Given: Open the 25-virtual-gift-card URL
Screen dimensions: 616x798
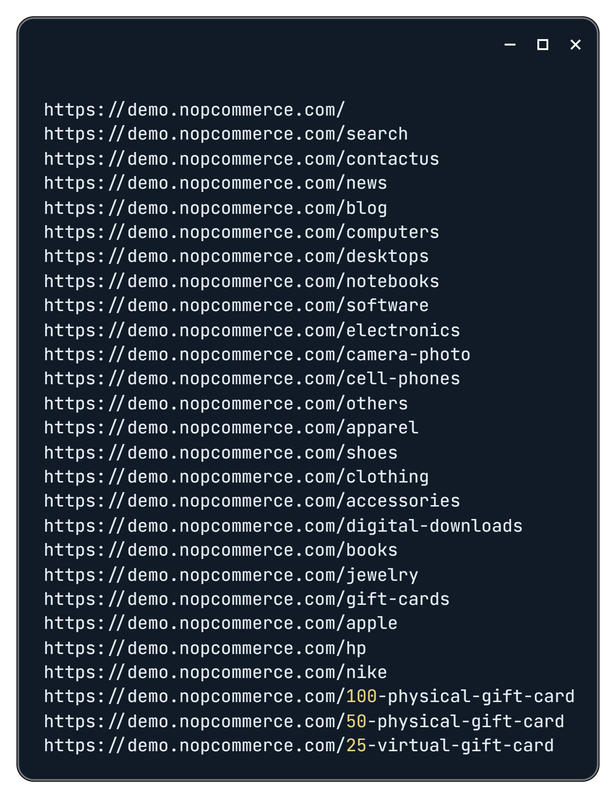Looking at the screenshot, I should tap(298, 746).
